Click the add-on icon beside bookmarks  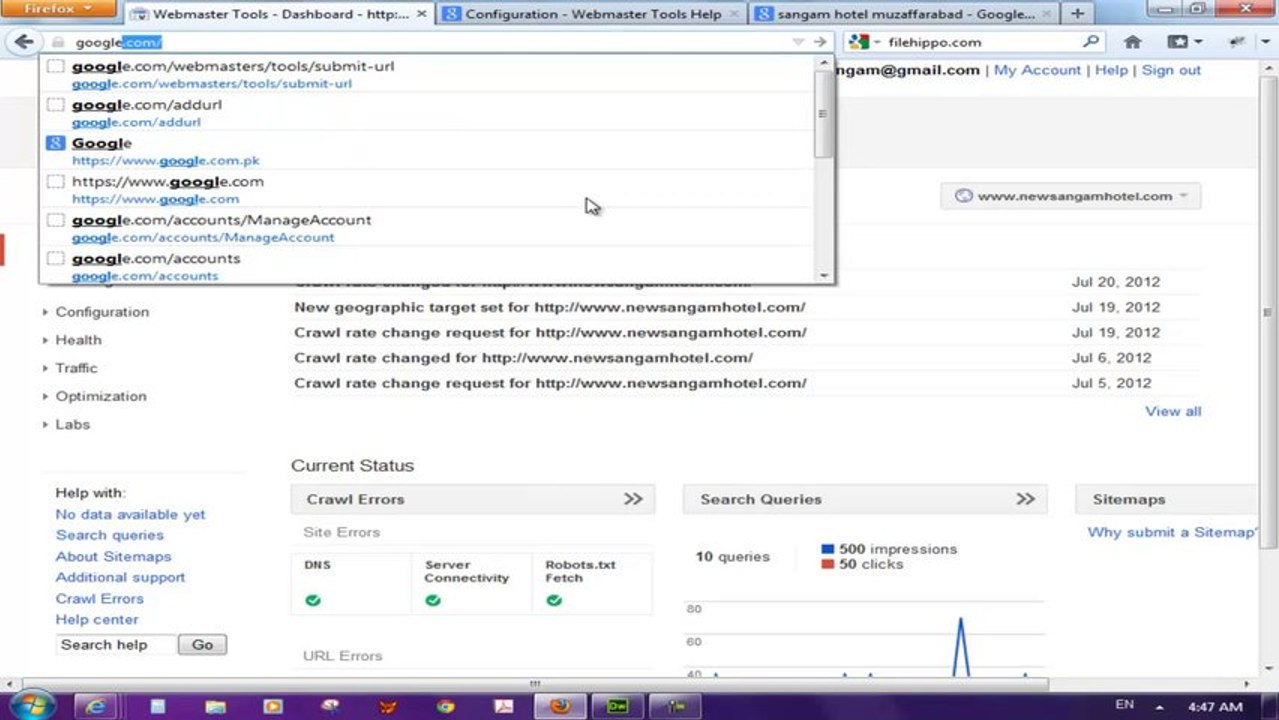(1238, 42)
